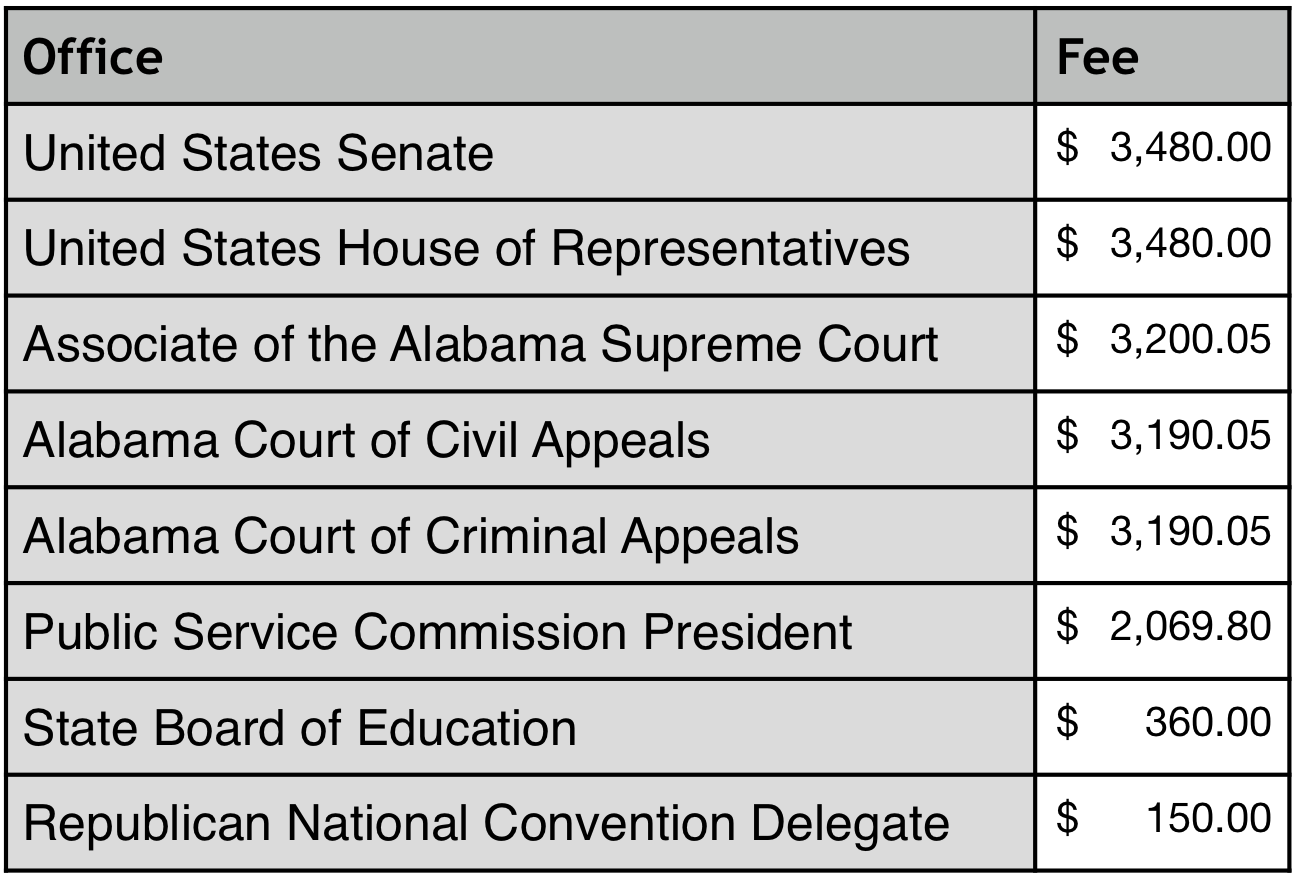The image size is (1294, 876).
Task: Select the United States House of Representatives cell
Action: [466, 249]
